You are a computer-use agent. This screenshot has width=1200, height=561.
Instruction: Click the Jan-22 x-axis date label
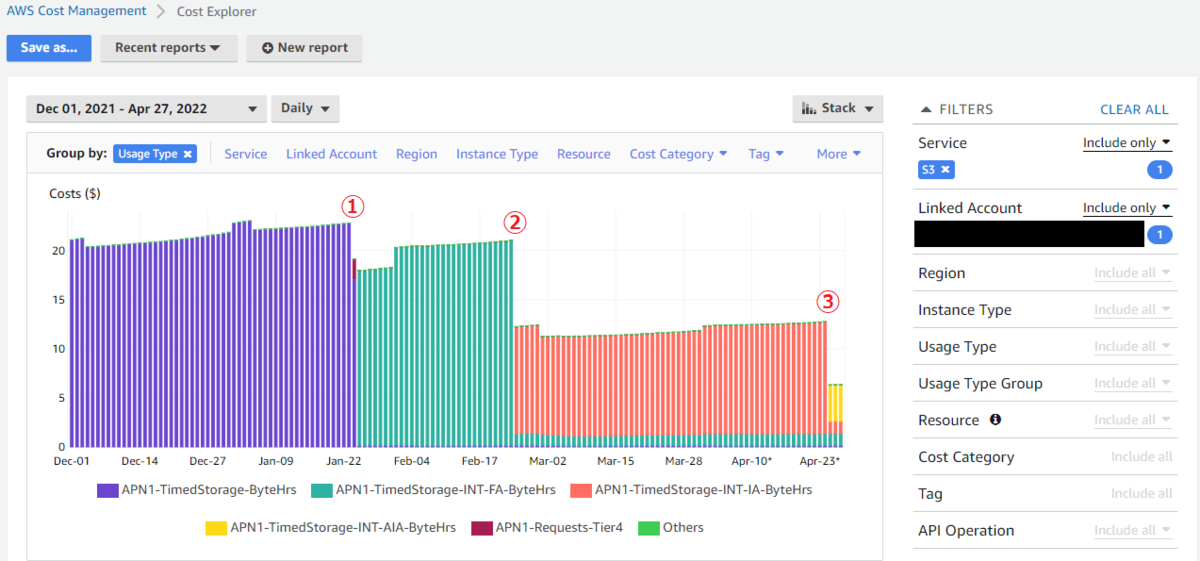[343, 461]
